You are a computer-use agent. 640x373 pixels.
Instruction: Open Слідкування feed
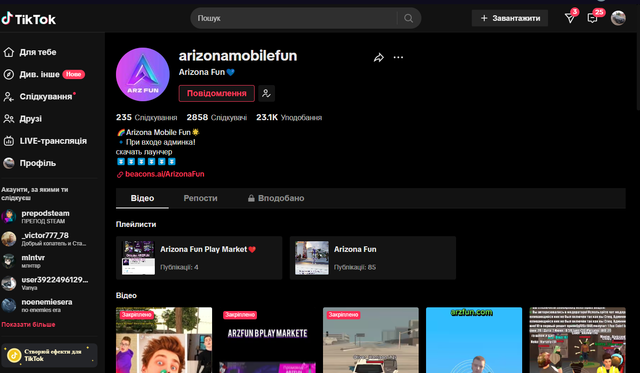[x=40, y=97]
